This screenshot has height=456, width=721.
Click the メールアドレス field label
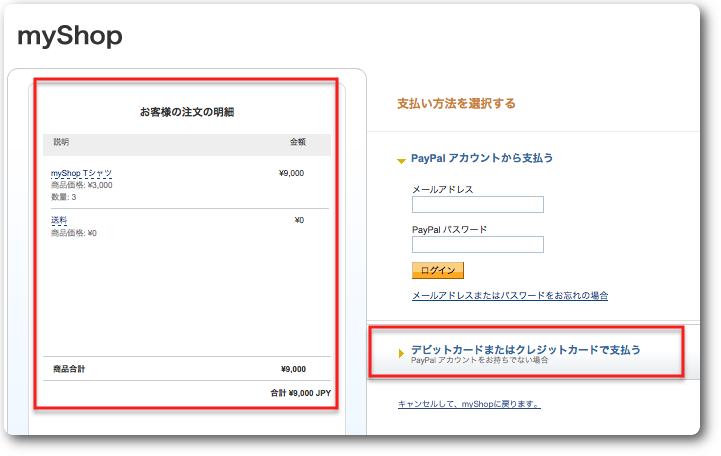pos(442,189)
